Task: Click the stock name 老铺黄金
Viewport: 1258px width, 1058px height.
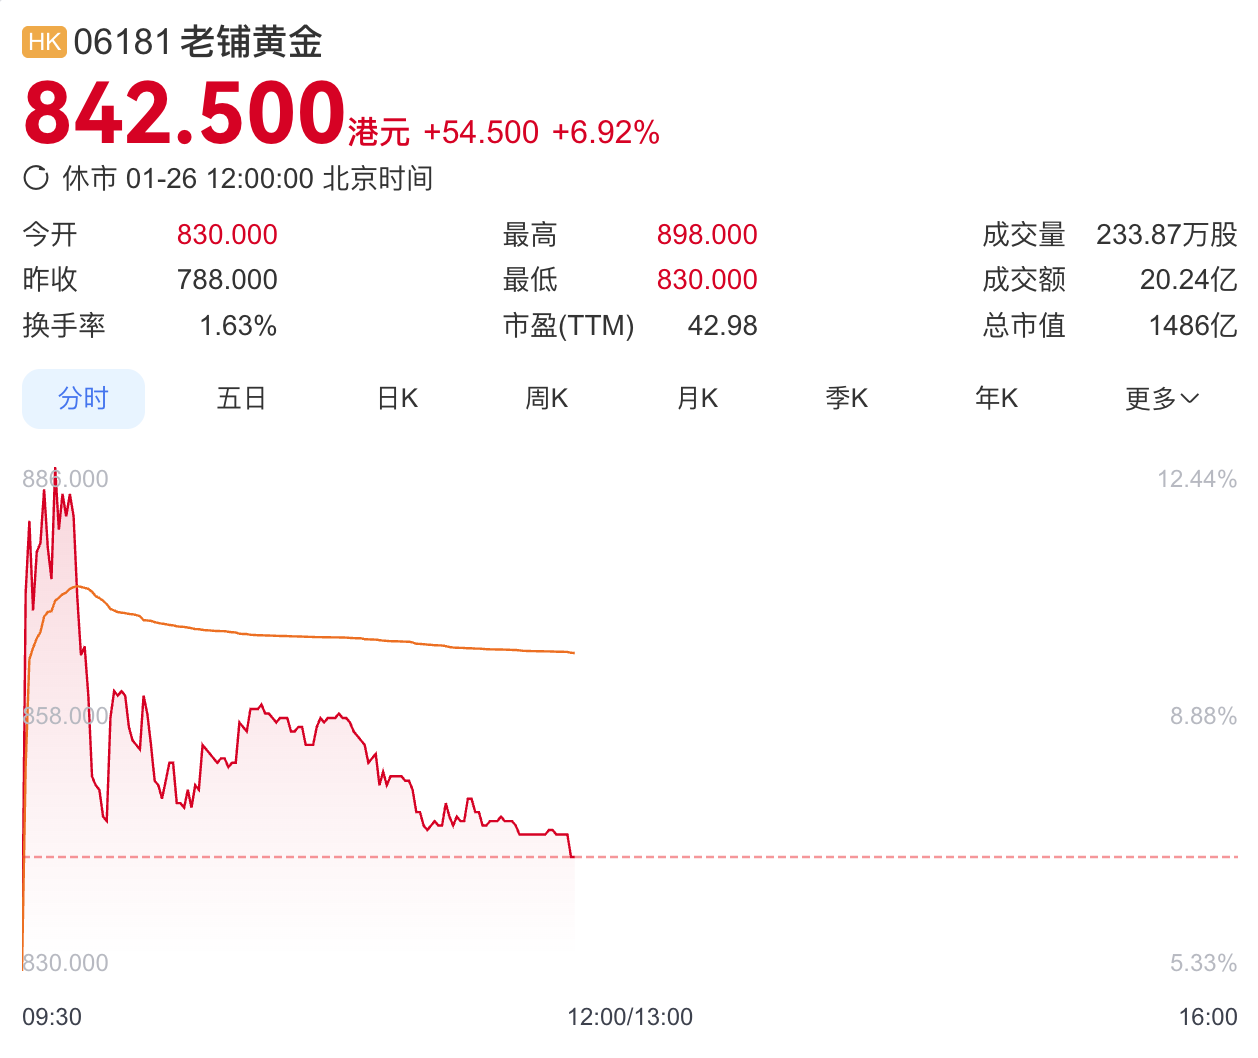Action: point(251,42)
